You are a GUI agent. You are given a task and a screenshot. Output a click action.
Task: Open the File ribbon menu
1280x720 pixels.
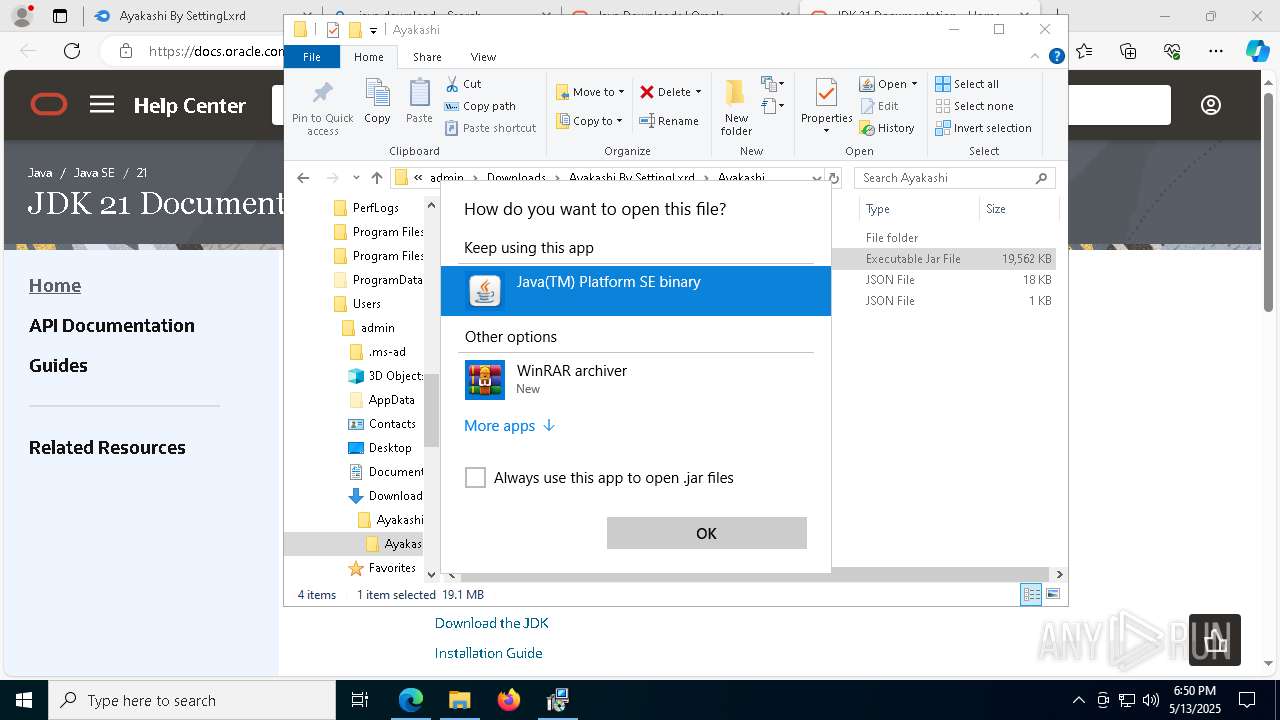click(312, 57)
